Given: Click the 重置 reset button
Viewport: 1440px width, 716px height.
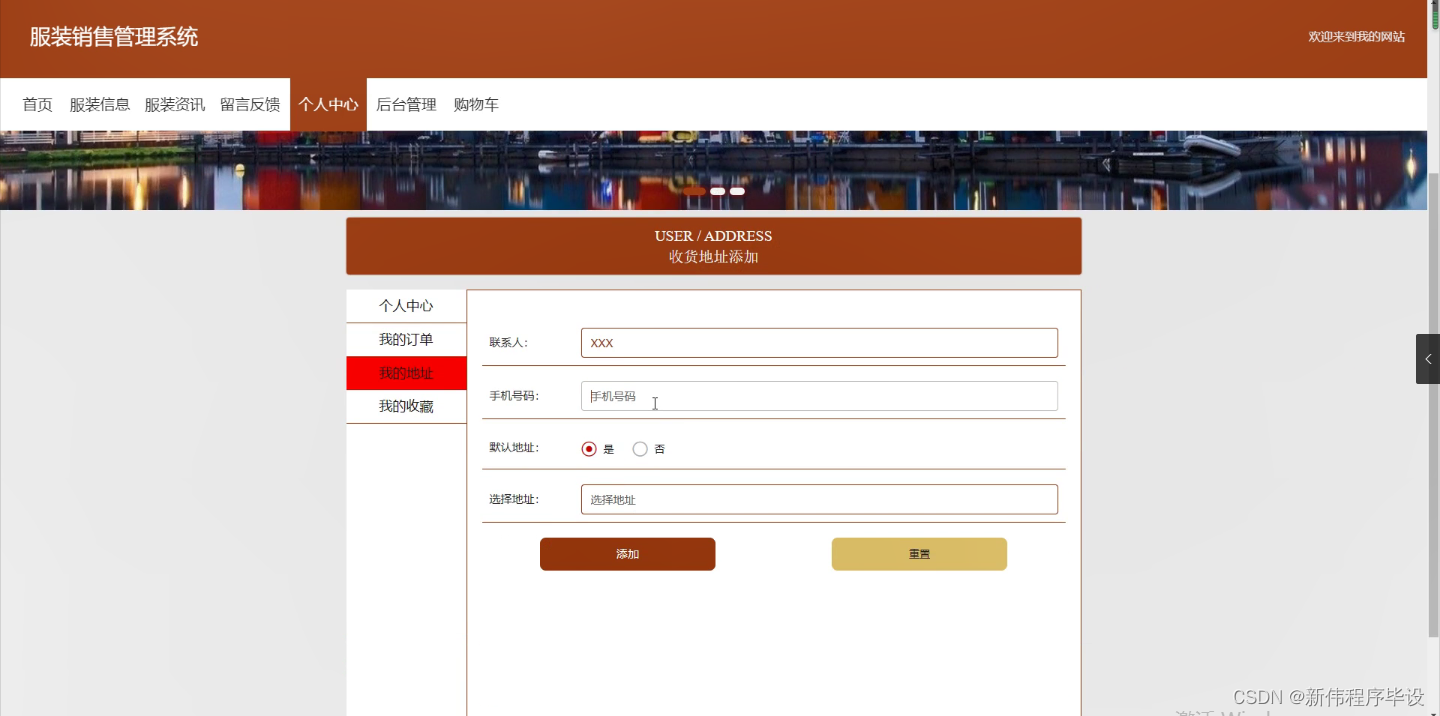Looking at the screenshot, I should point(918,553).
